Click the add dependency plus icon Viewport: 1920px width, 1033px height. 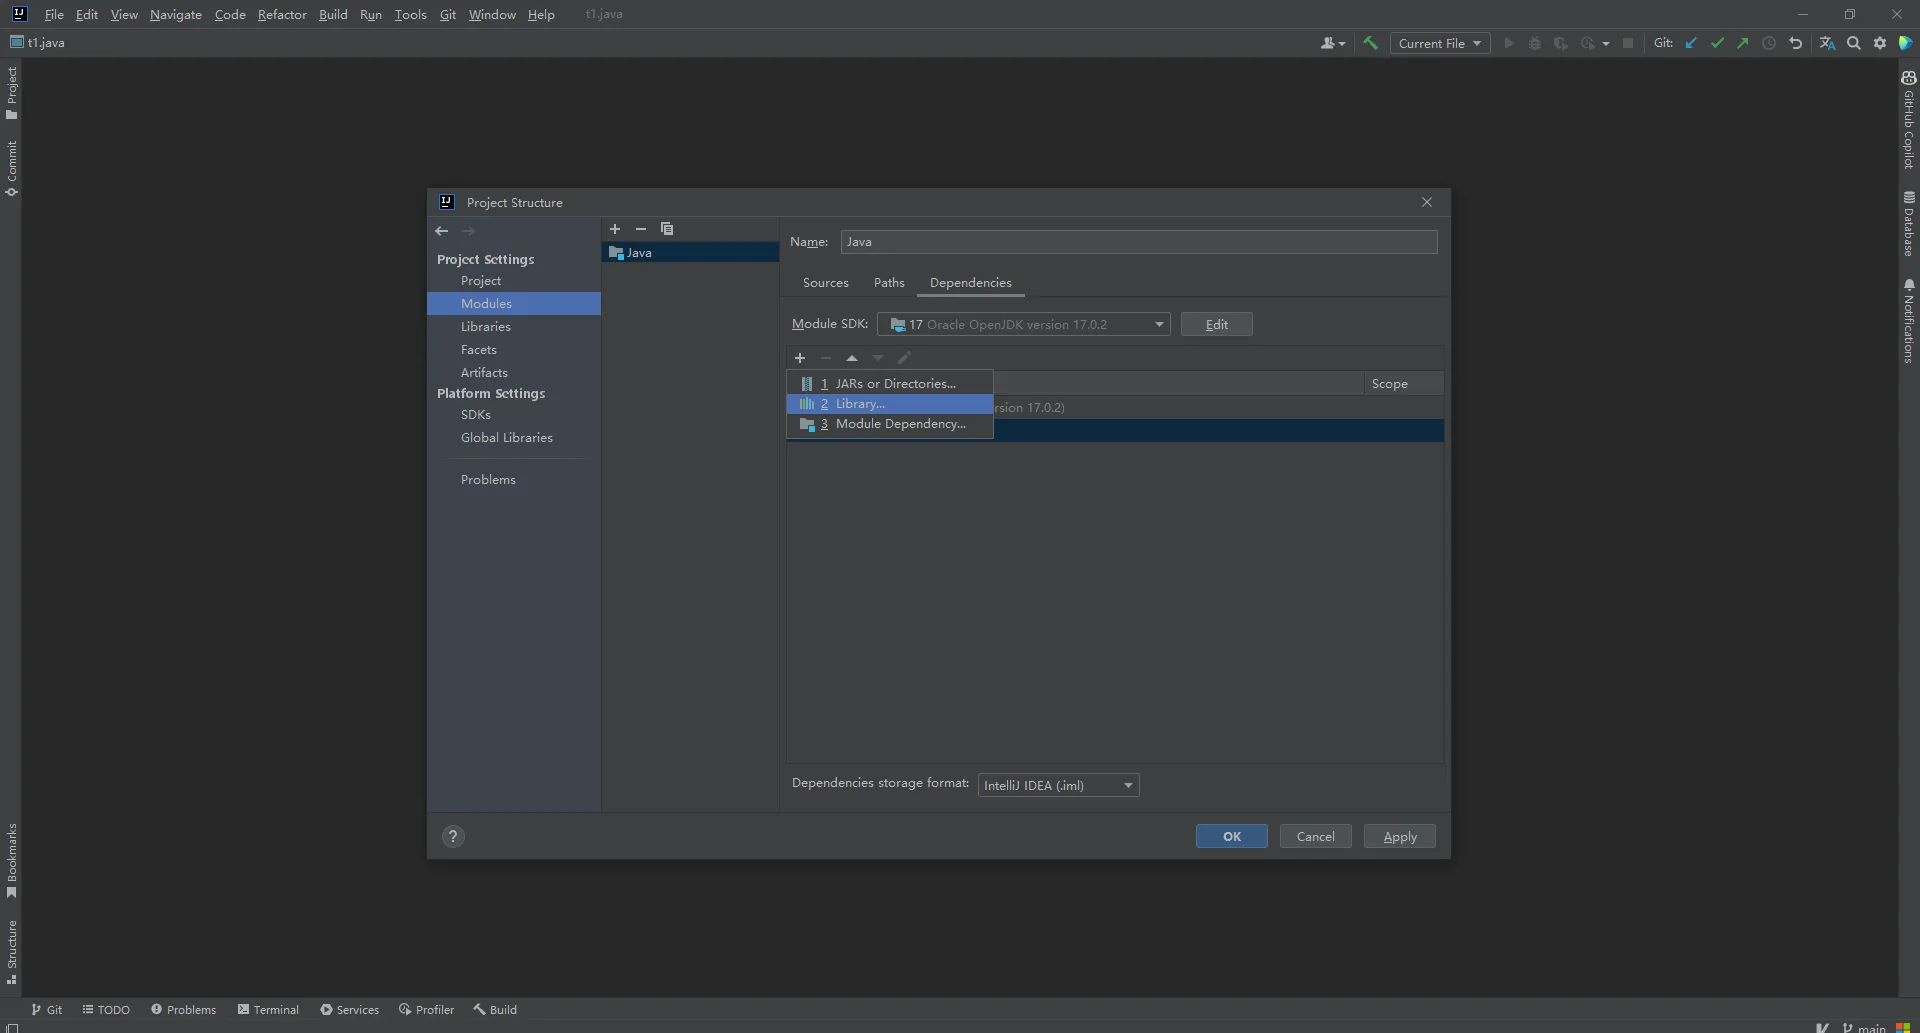tap(800, 358)
